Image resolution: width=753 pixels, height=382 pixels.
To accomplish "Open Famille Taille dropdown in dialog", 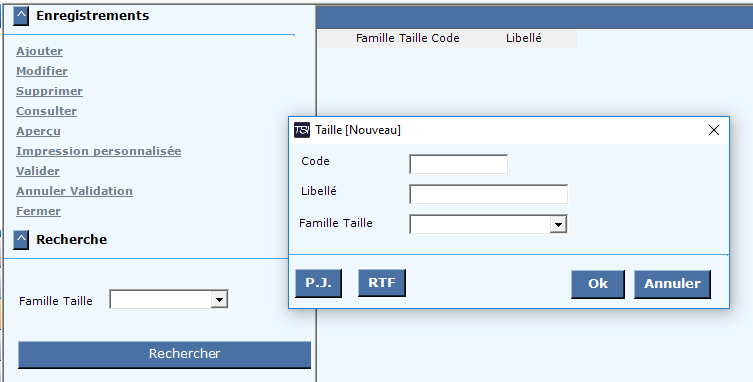I will (x=558, y=224).
